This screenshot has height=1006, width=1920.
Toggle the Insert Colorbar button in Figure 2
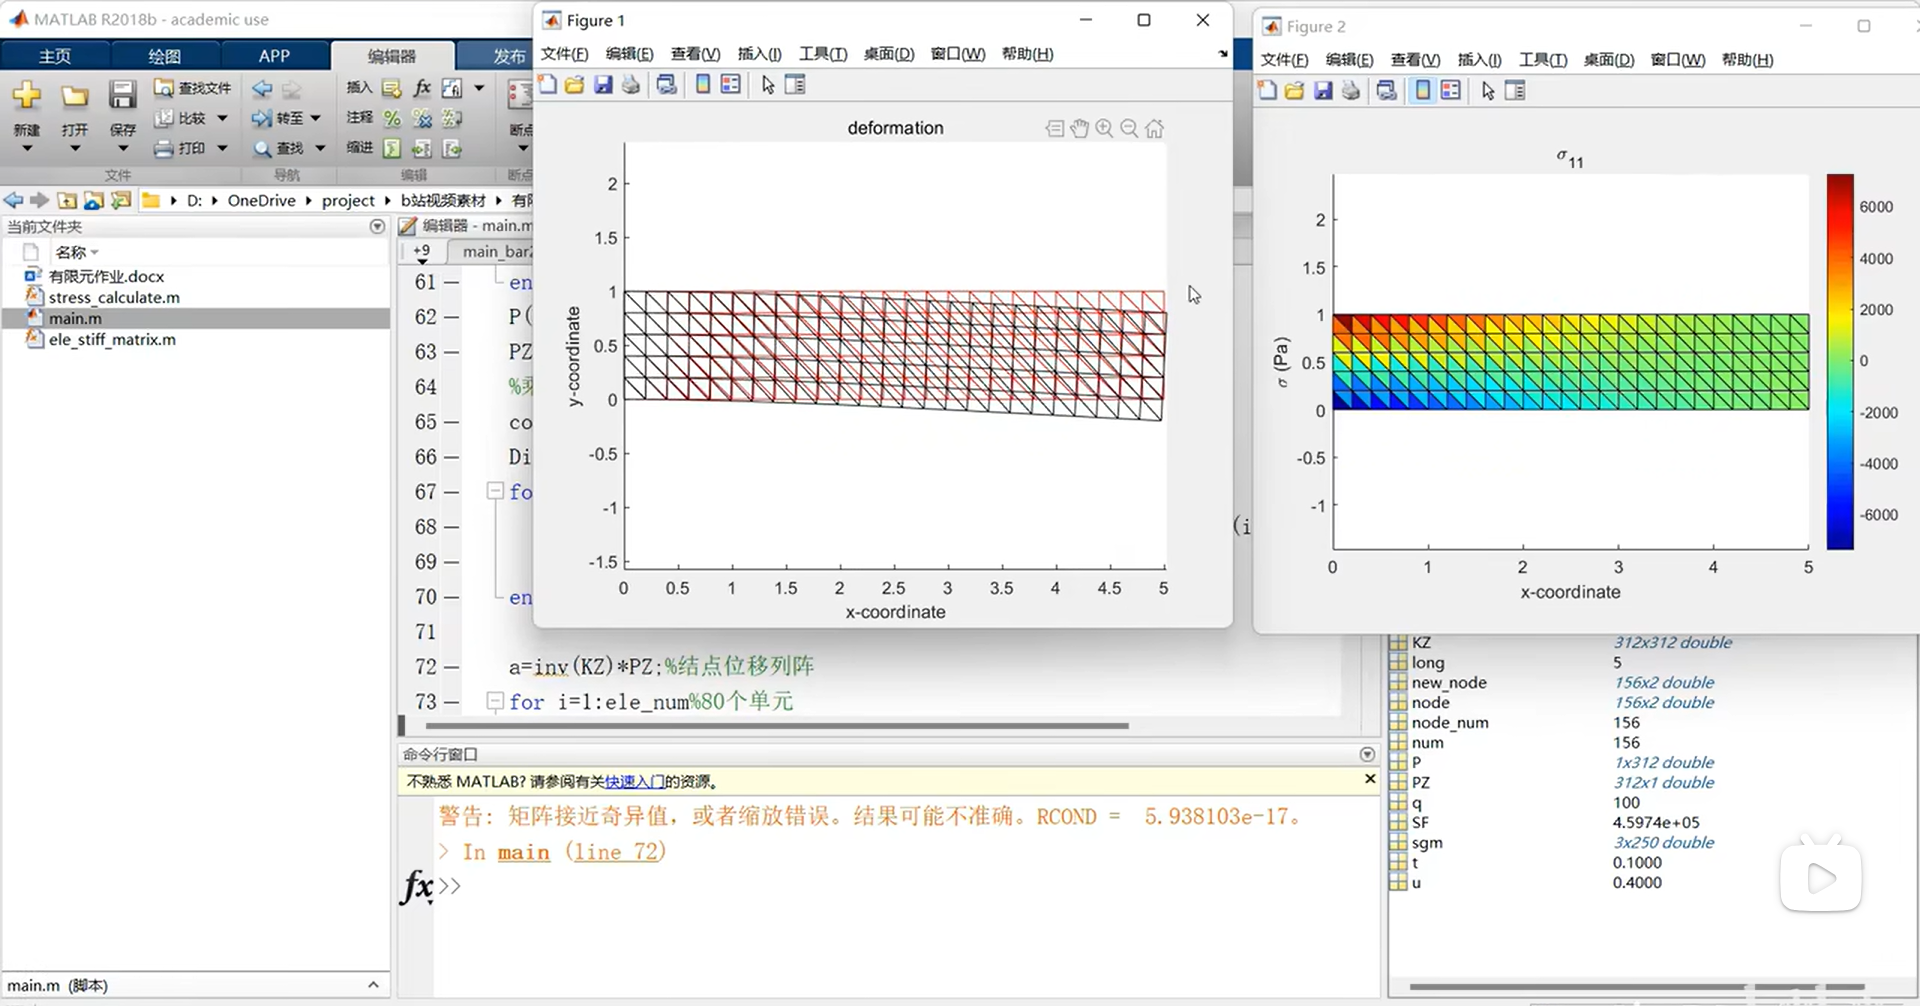point(1422,91)
